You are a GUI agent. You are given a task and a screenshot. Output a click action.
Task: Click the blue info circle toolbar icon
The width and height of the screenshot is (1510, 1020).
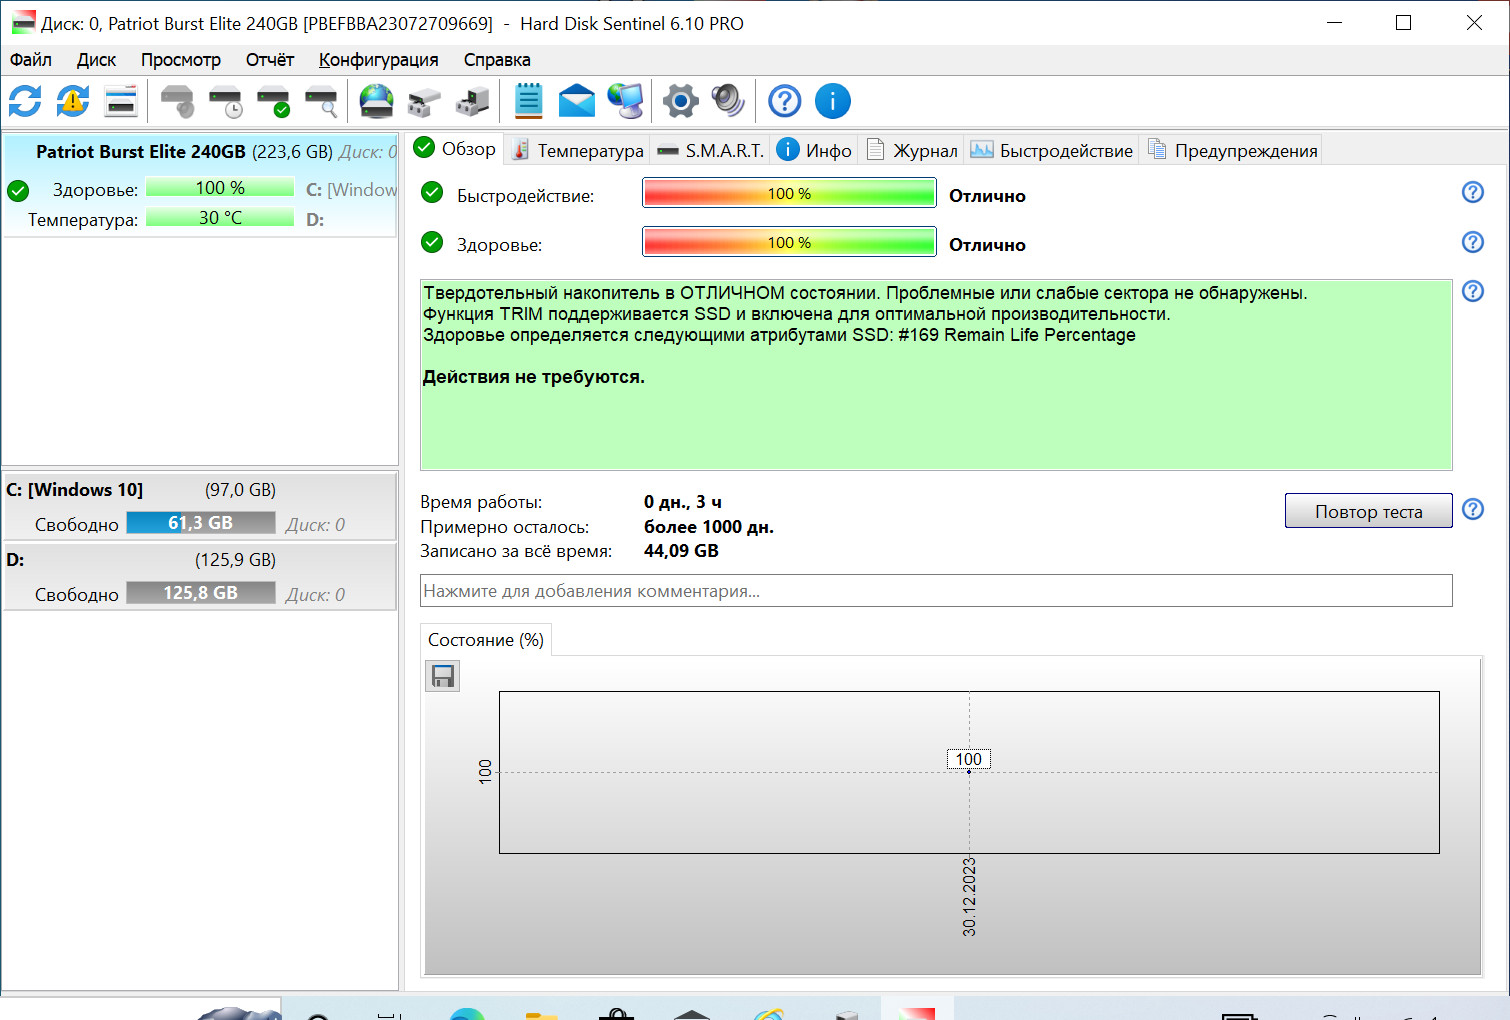832,101
